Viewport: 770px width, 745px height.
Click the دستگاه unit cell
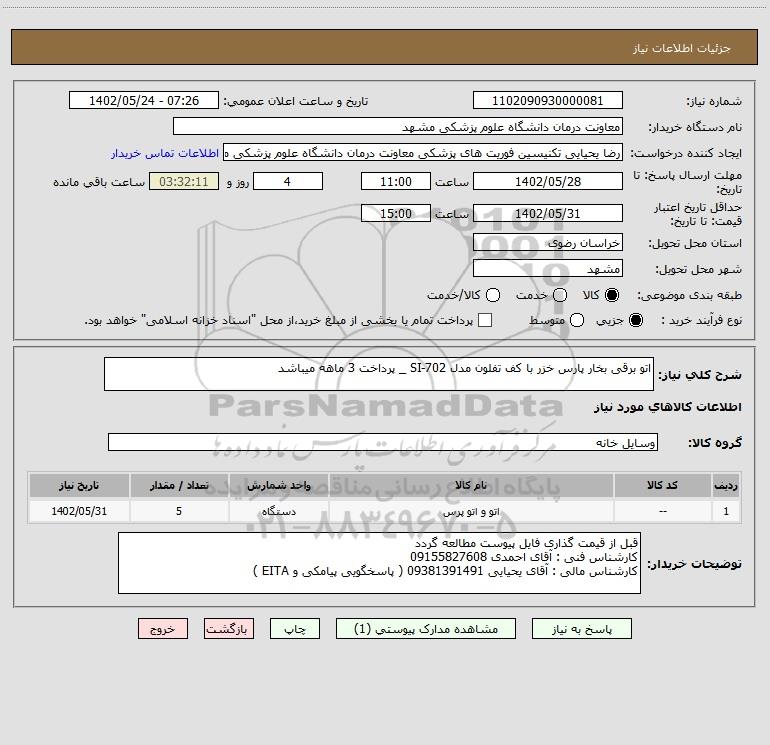pos(278,511)
